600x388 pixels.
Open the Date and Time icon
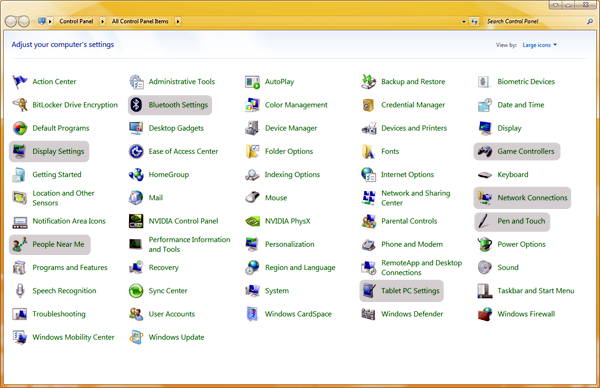pyautogui.click(x=484, y=105)
